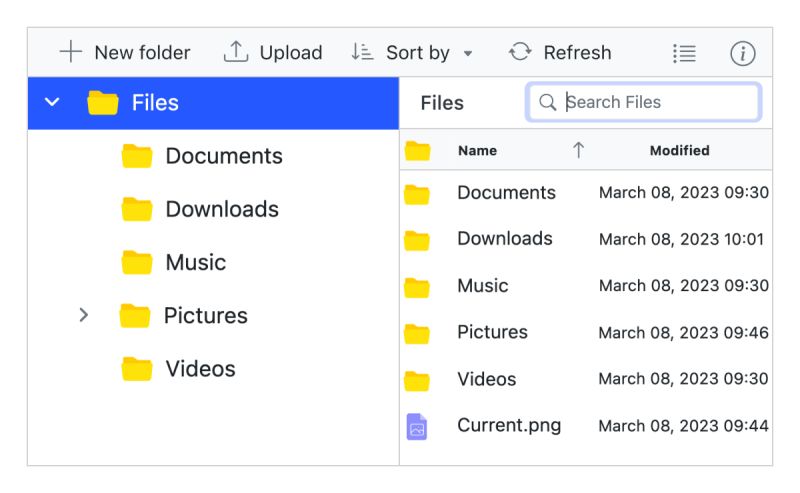Viewport: 800px width, 493px height.
Task: Select Documents label in the navigation tree
Action: tap(224, 156)
